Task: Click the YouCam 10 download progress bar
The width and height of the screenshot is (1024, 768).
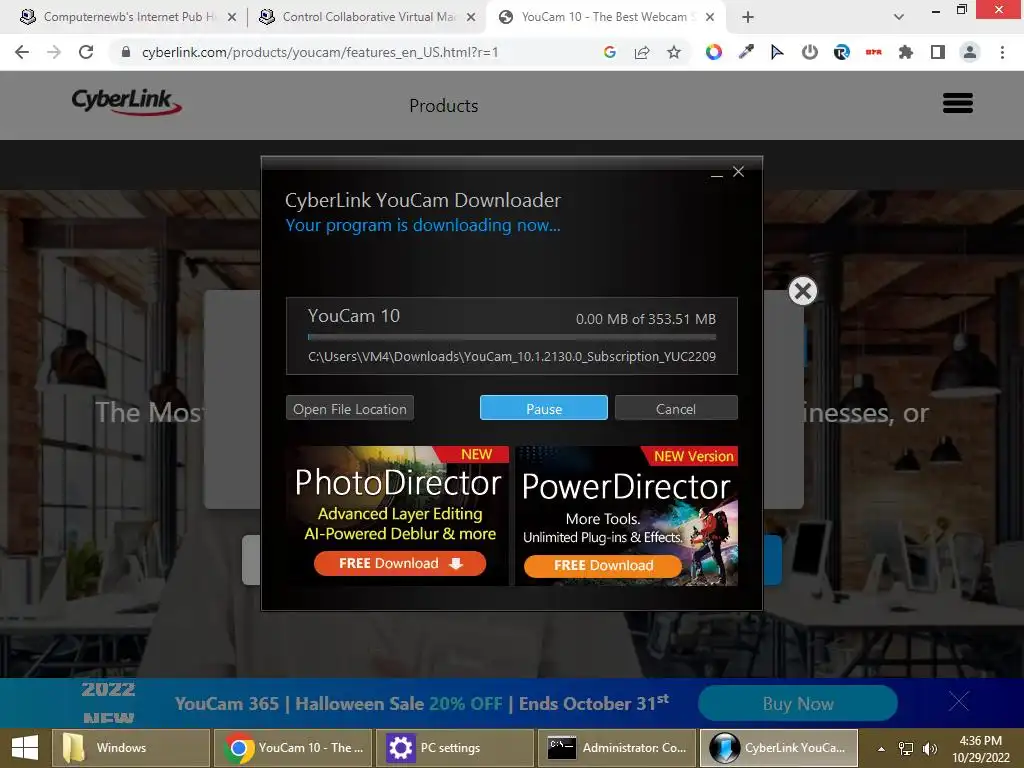Action: click(x=512, y=337)
